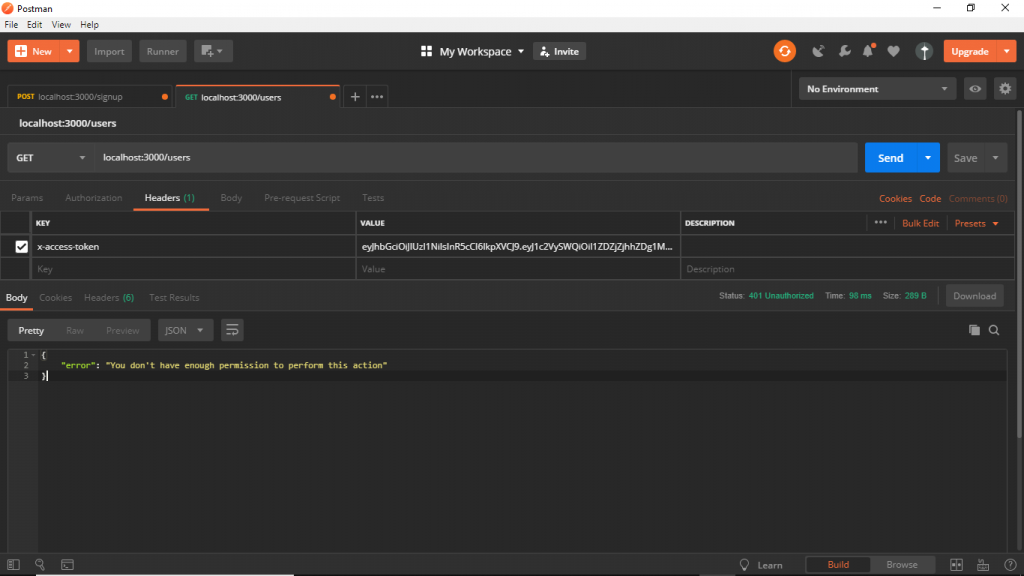Expand the Upgrade dropdown arrow
Screen dimensions: 1024x576
click(1006, 51)
